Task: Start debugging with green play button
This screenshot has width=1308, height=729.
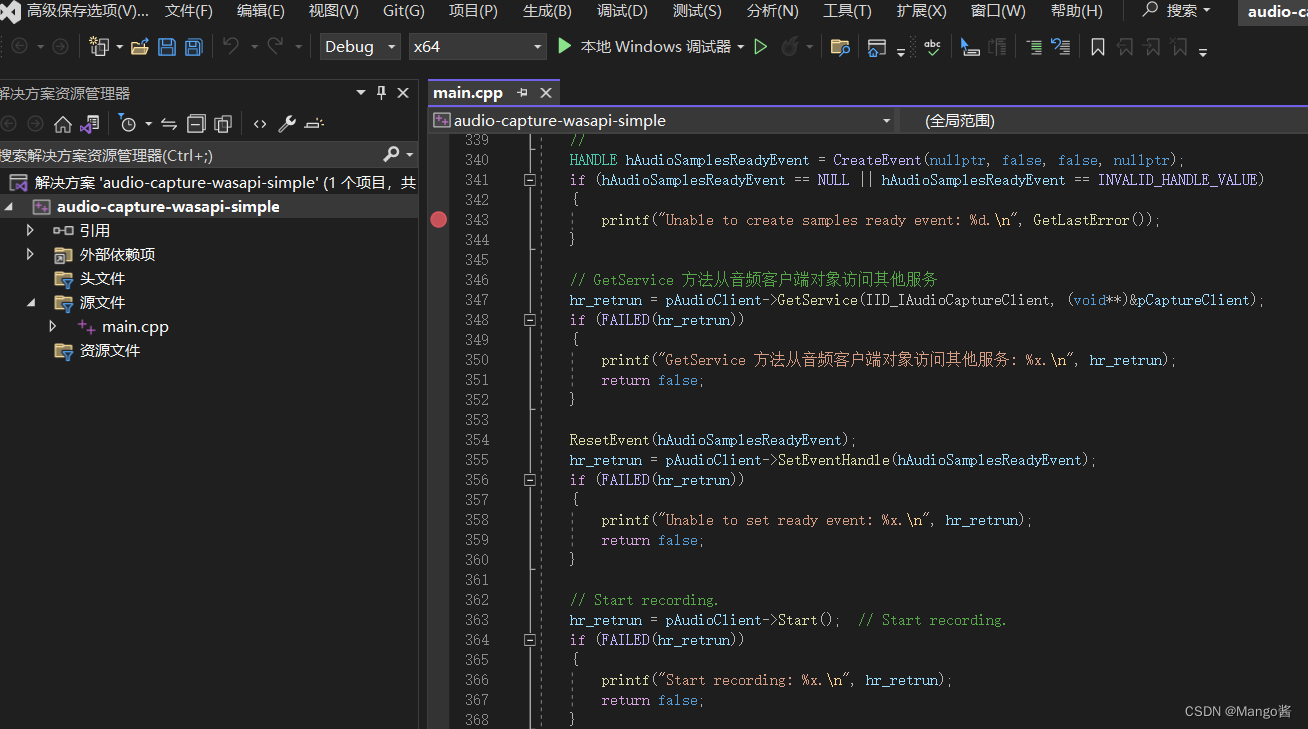Action: (x=565, y=46)
